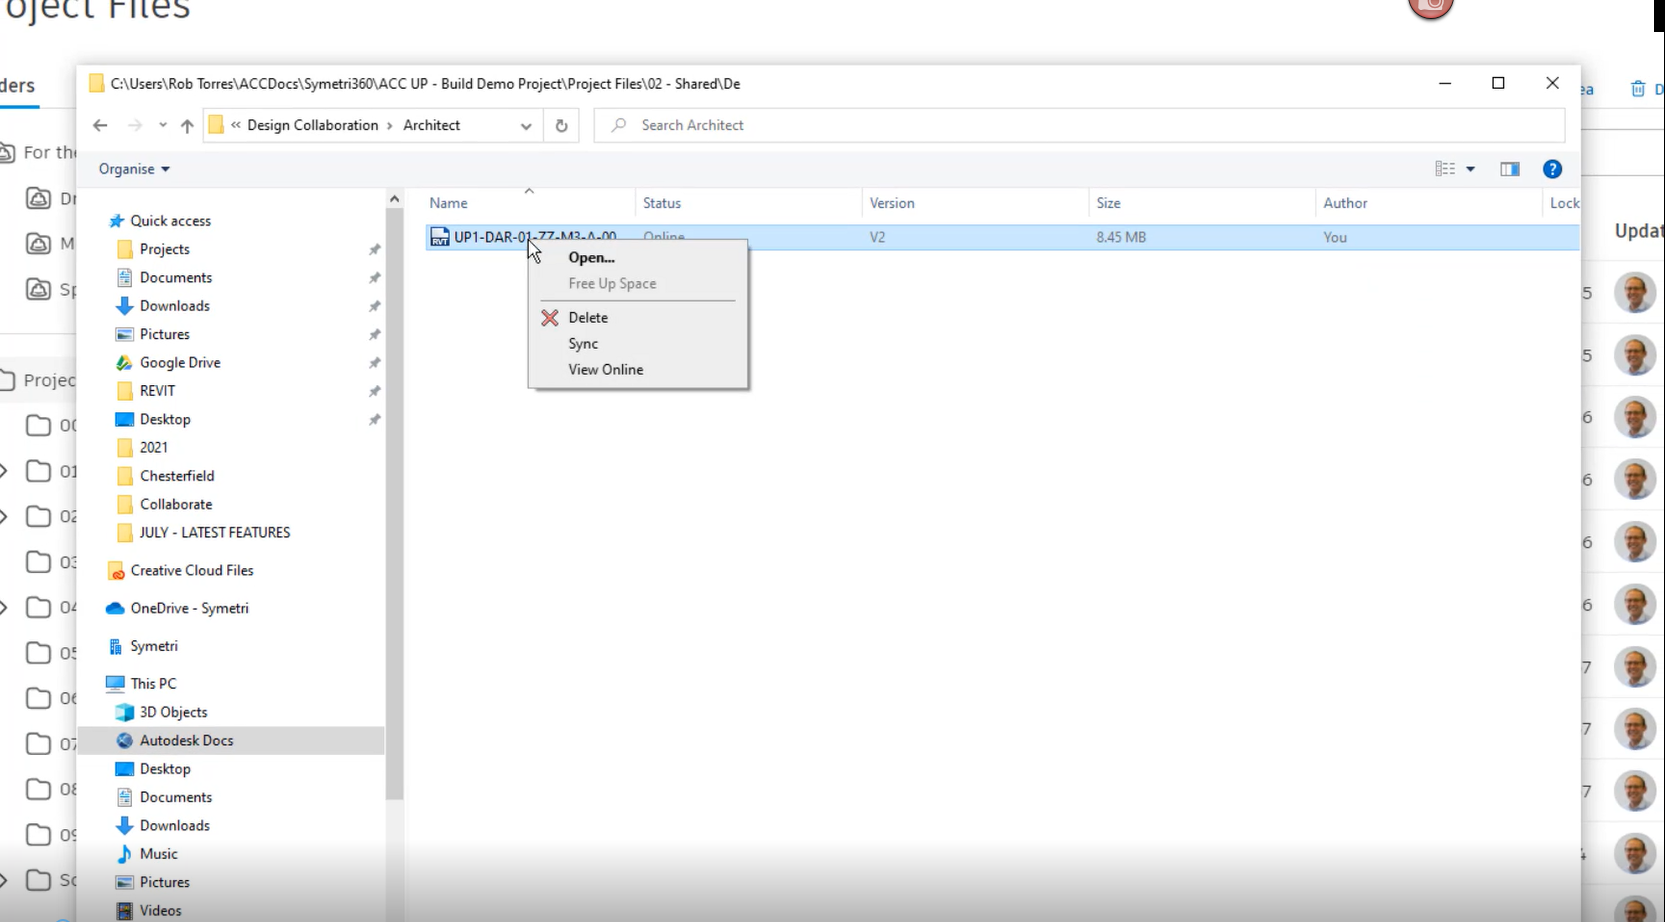Click the title bar folder icon
This screenshot has height=922, width=1665.
97,84
